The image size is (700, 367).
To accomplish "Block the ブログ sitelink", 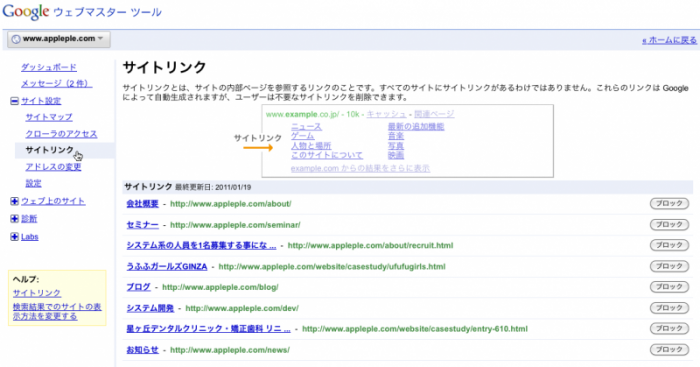I will [669, 287].
